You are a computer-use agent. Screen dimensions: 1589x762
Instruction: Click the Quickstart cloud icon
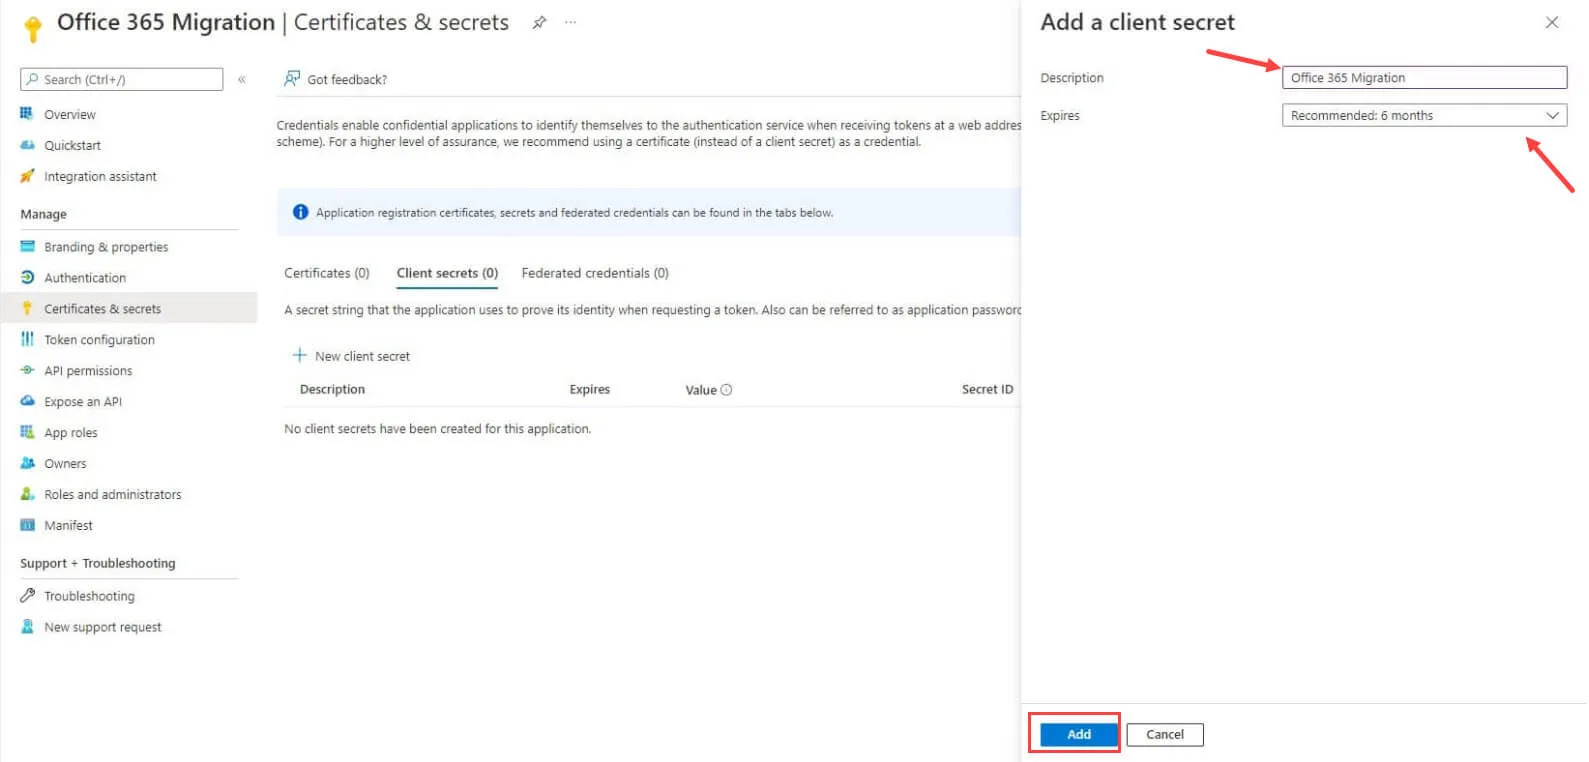point(27,145)
